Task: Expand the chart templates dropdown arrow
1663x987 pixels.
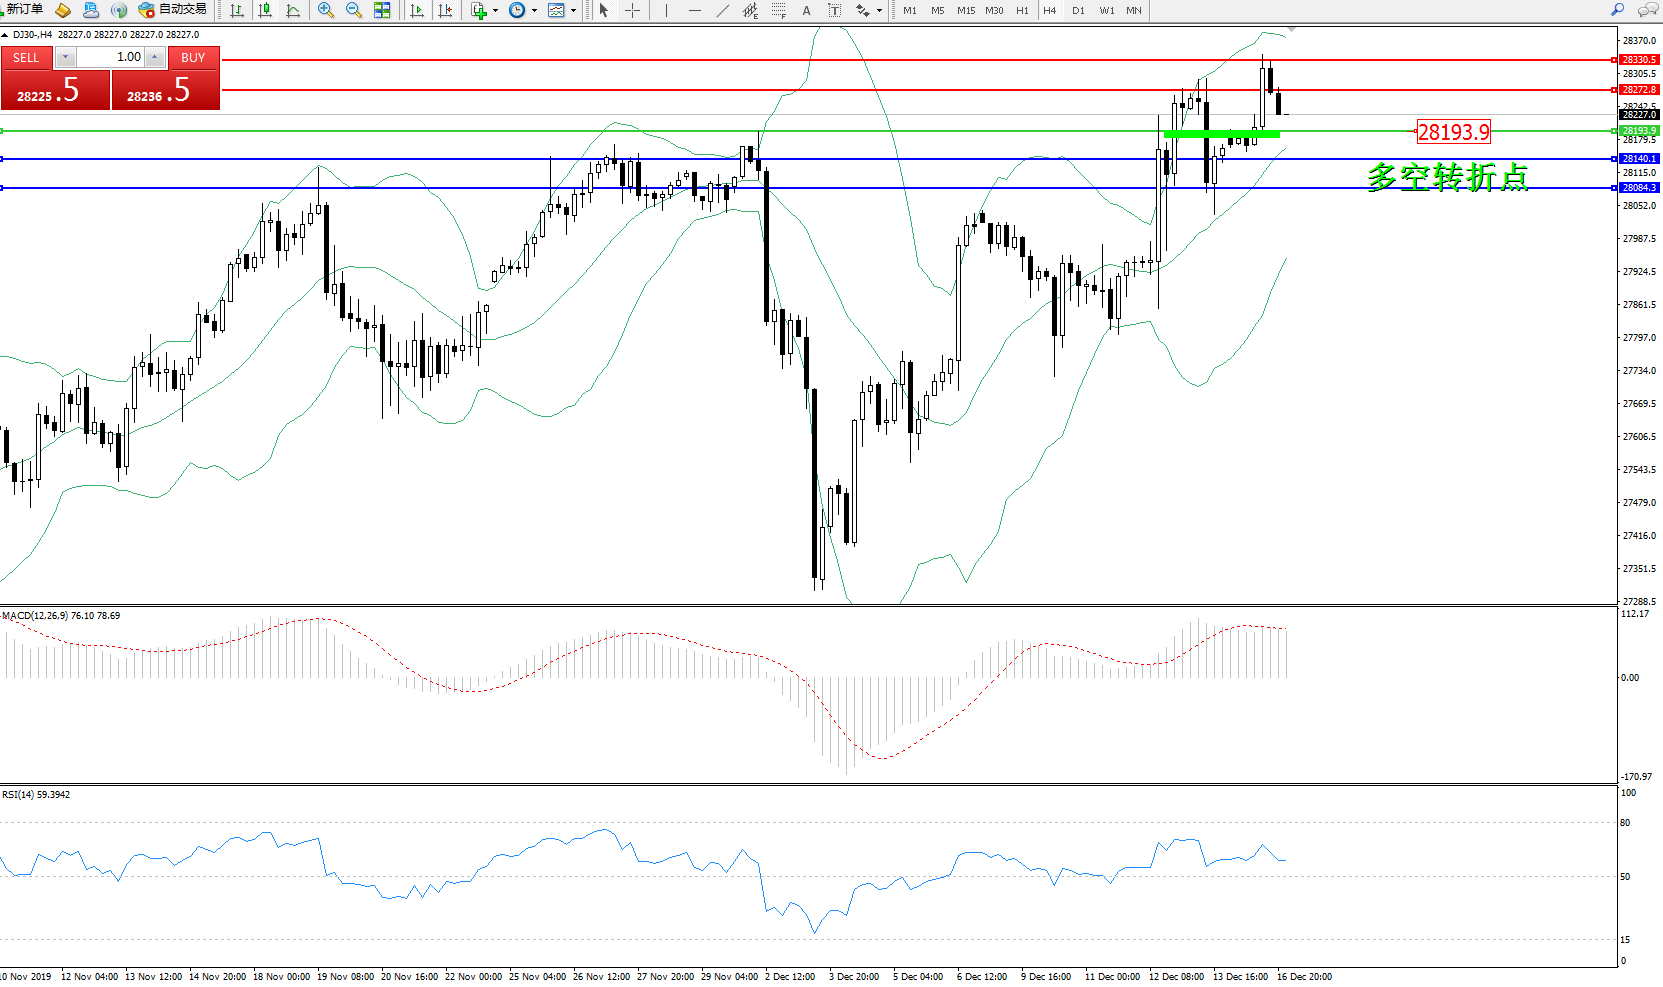Action: tap(573, 11)
